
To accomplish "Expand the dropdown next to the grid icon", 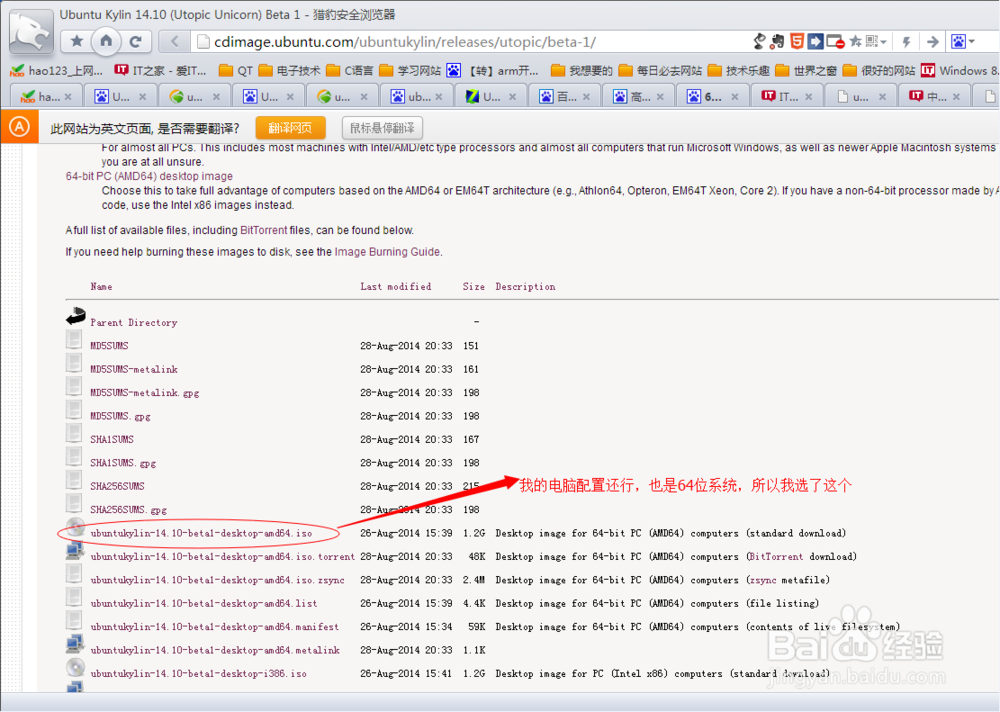I will point(883,41).
